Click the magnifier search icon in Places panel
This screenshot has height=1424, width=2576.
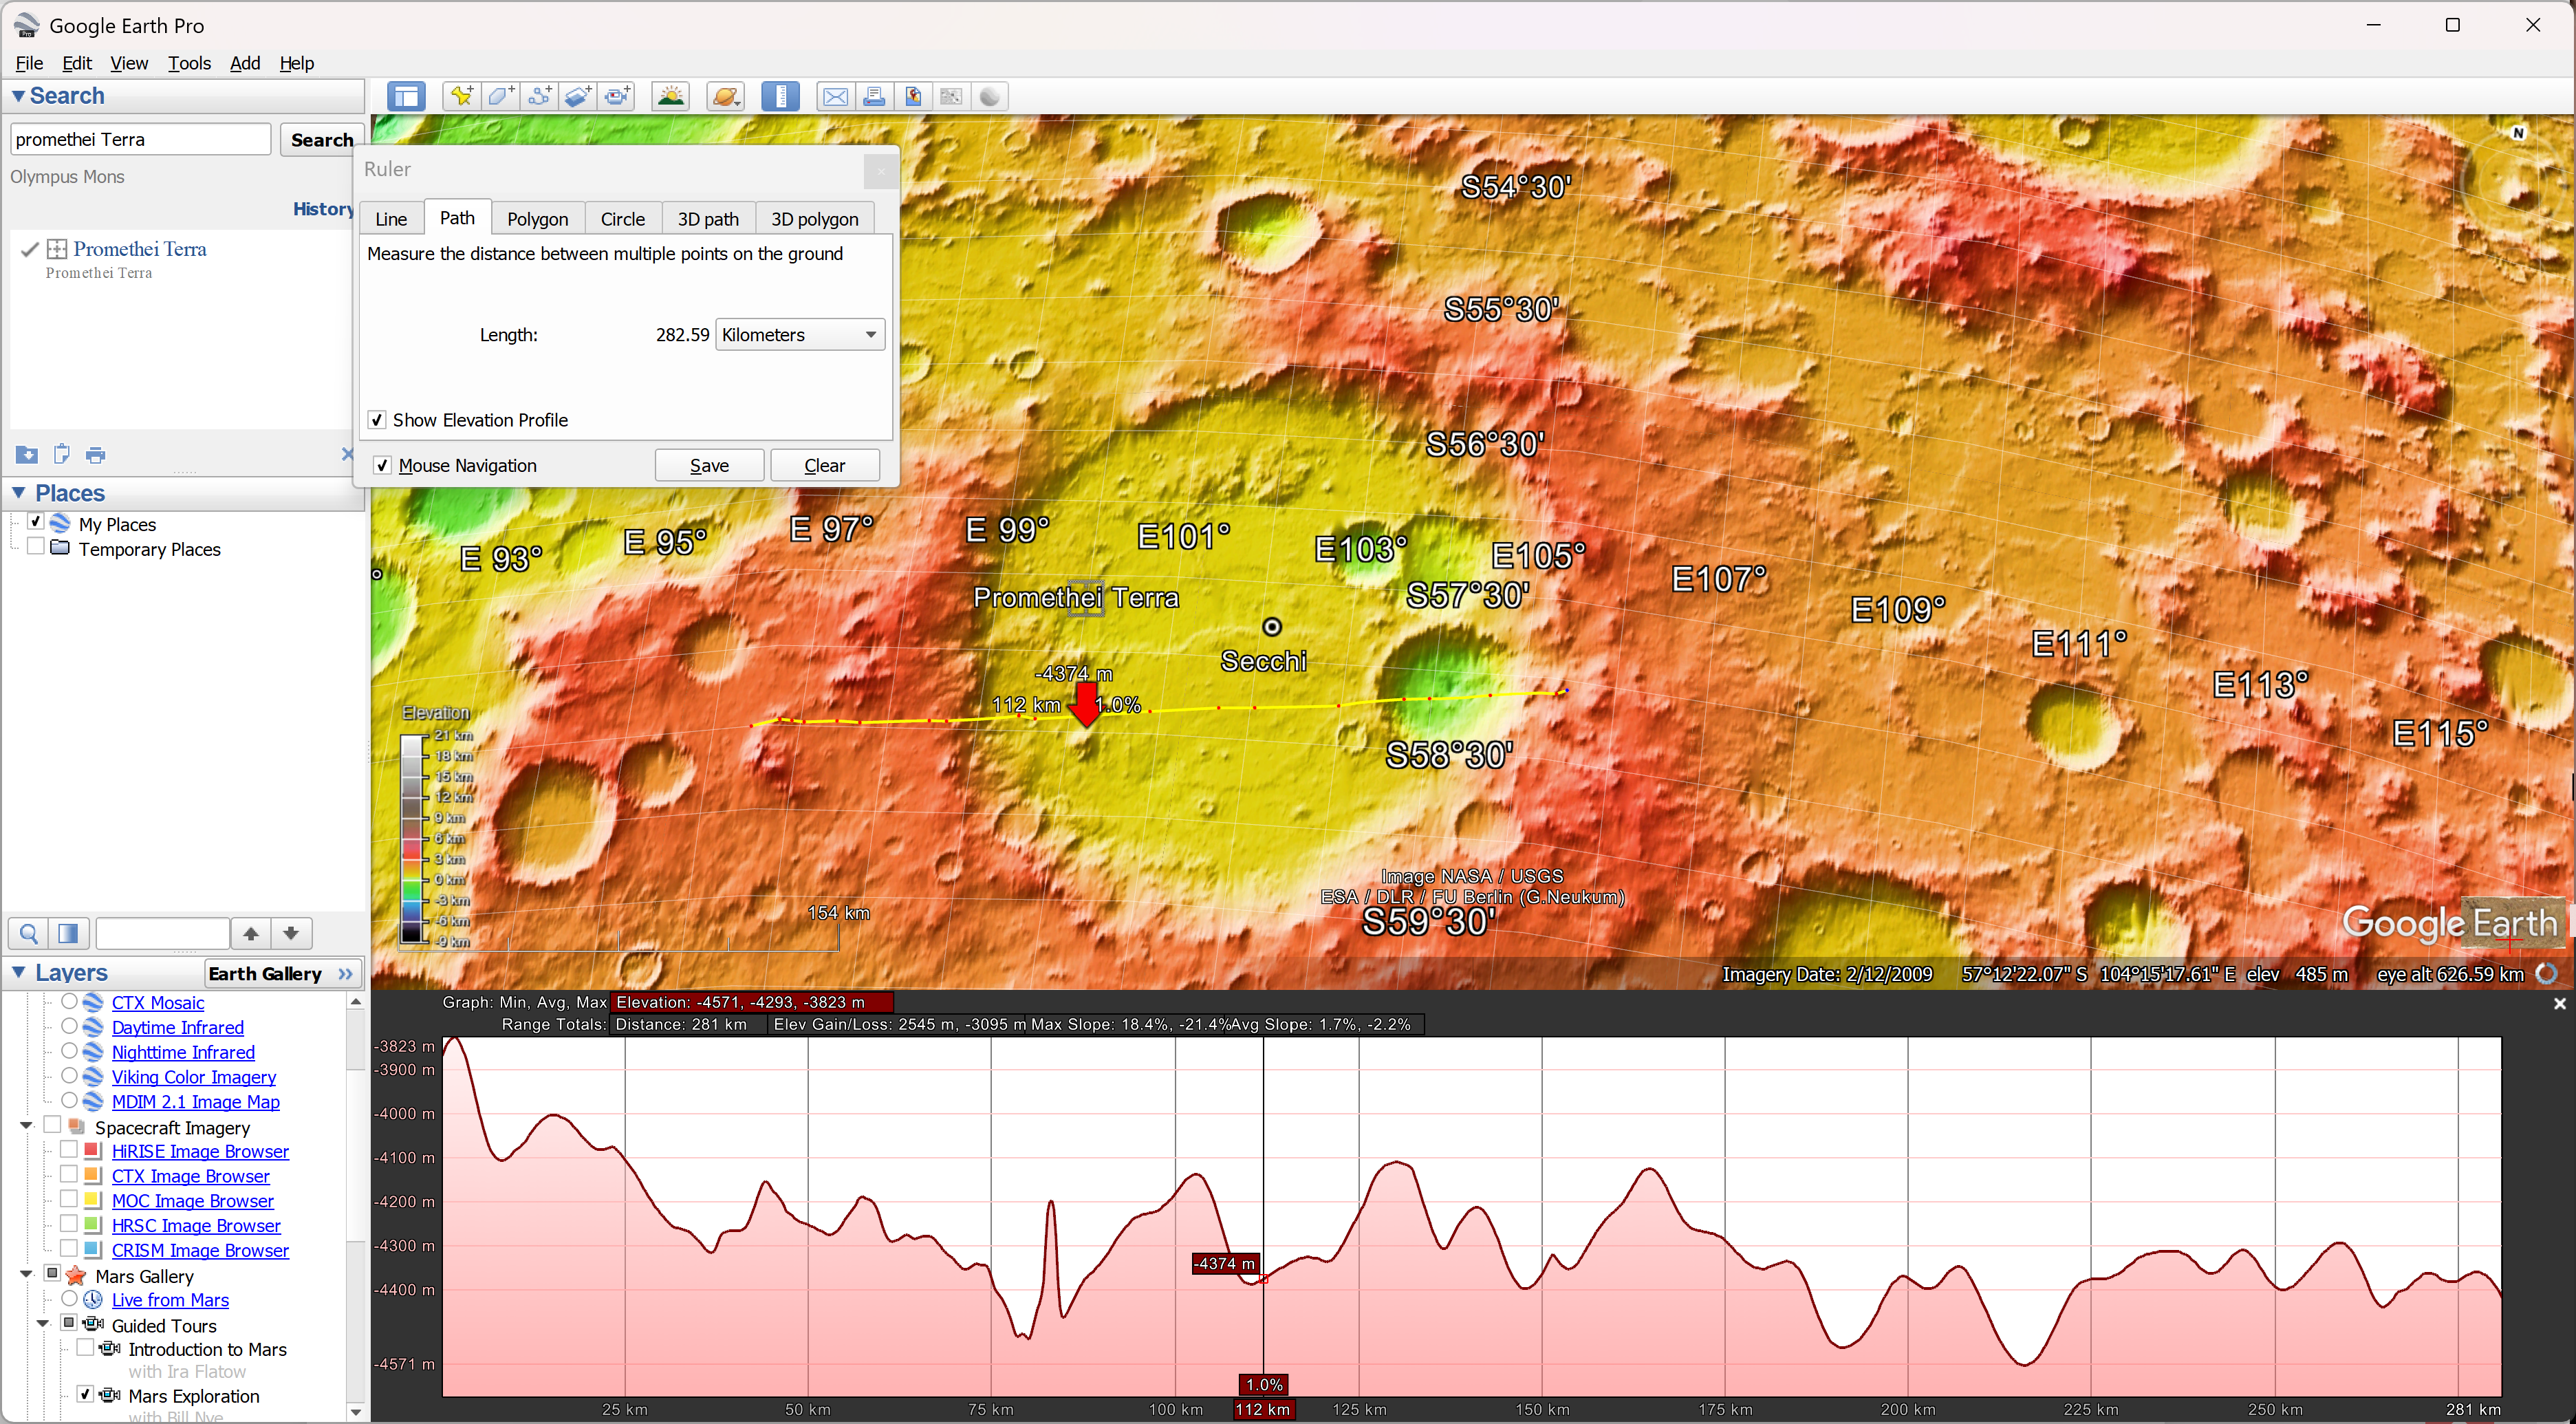point(29,933)
